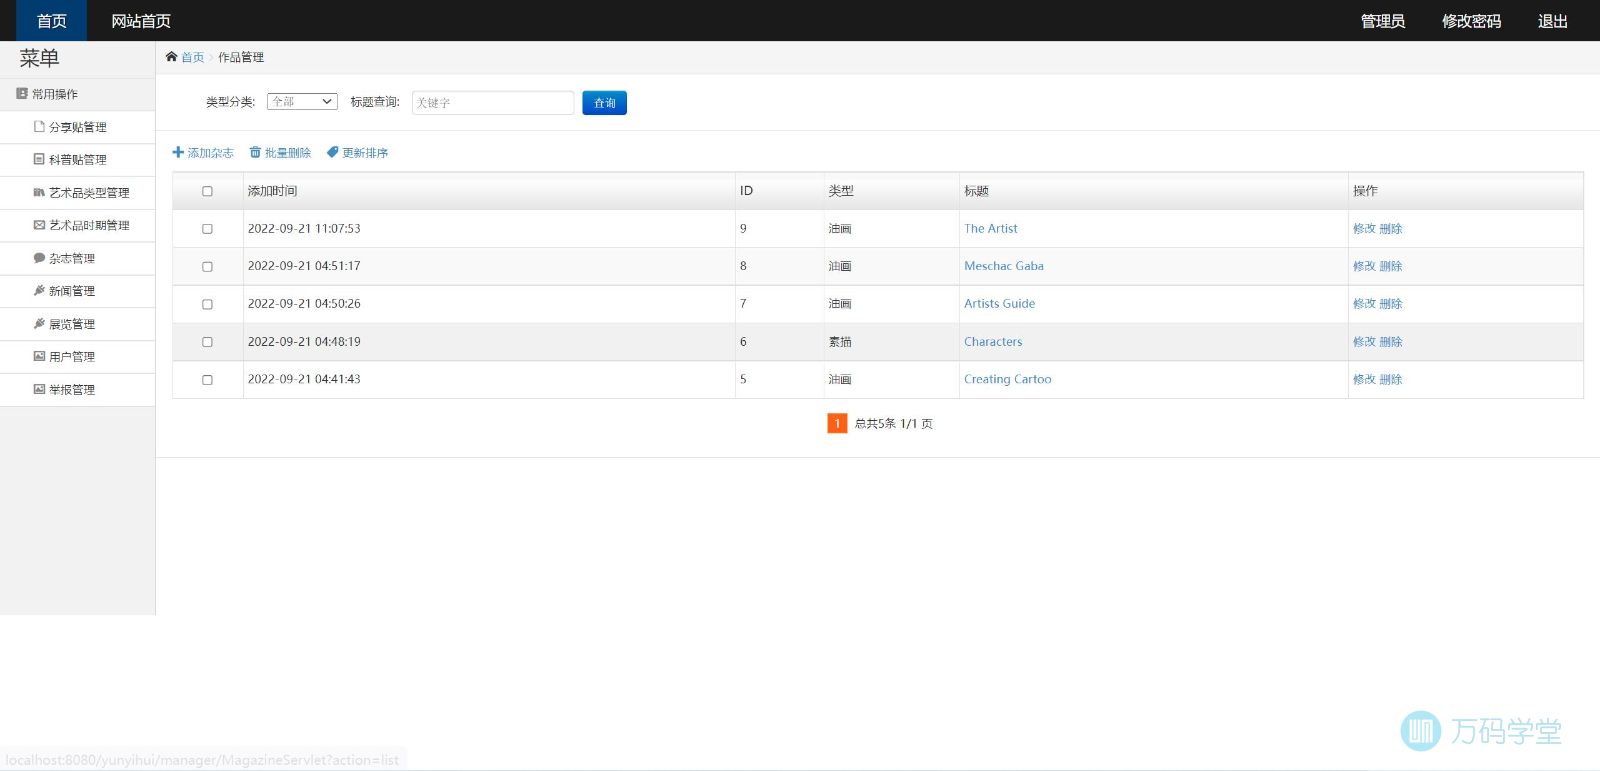Open 举报管理 in sidebar
Viewport: 1600px width, 771px height.
[x=78, y=389]
